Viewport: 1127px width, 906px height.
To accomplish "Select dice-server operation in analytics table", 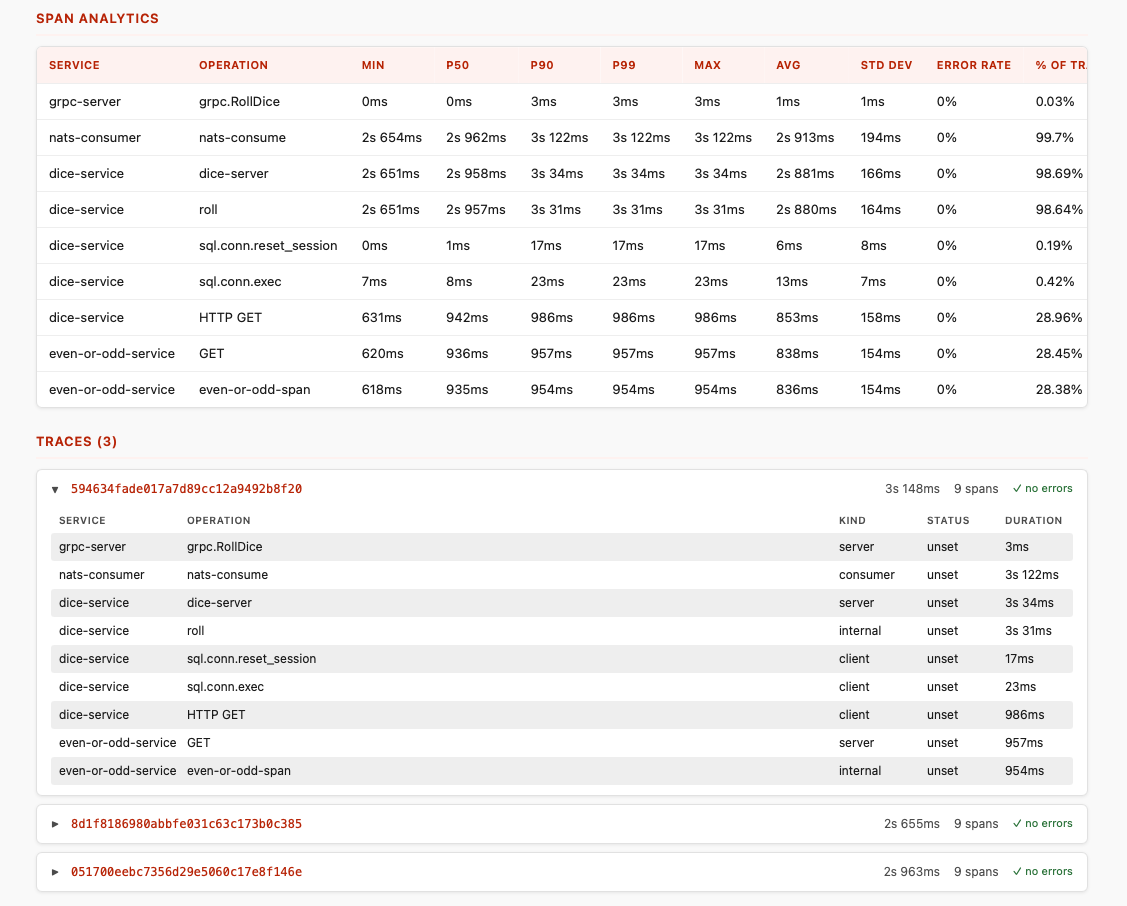I will pos(234,173).
